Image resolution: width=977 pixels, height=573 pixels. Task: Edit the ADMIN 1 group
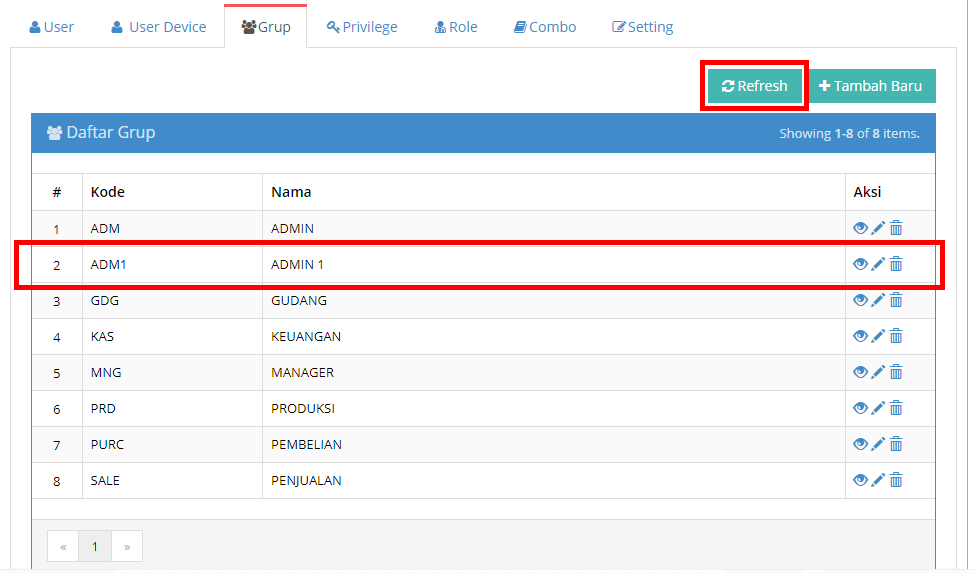tap(878, 264)
